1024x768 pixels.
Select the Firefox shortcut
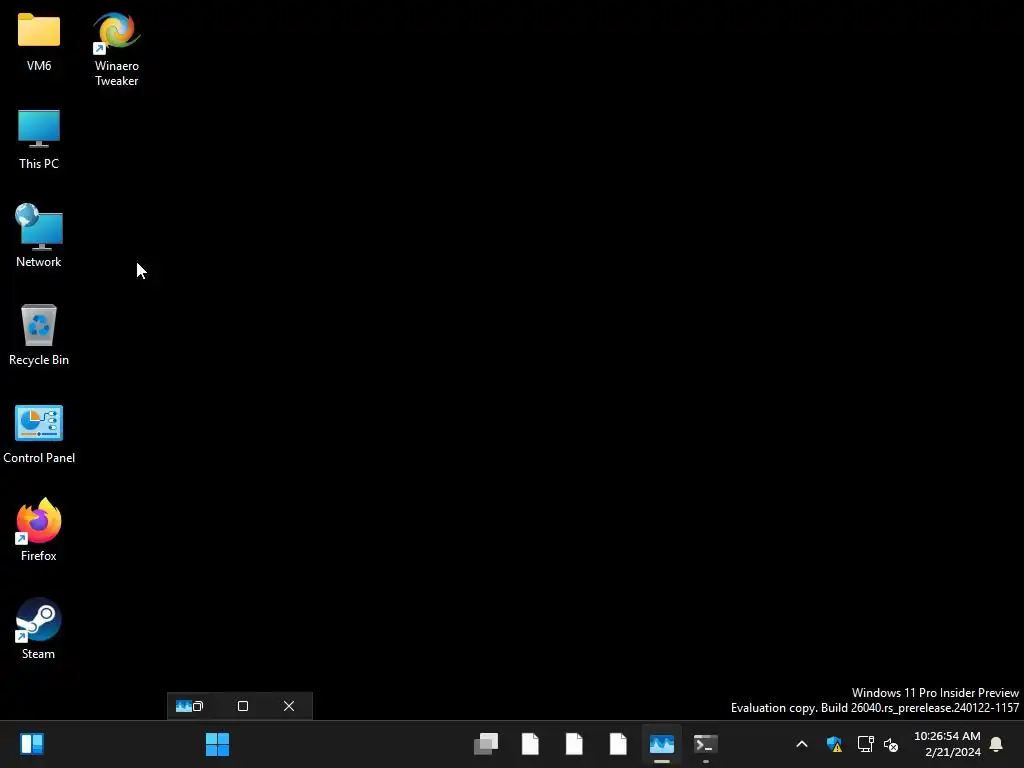coord(39,530)
